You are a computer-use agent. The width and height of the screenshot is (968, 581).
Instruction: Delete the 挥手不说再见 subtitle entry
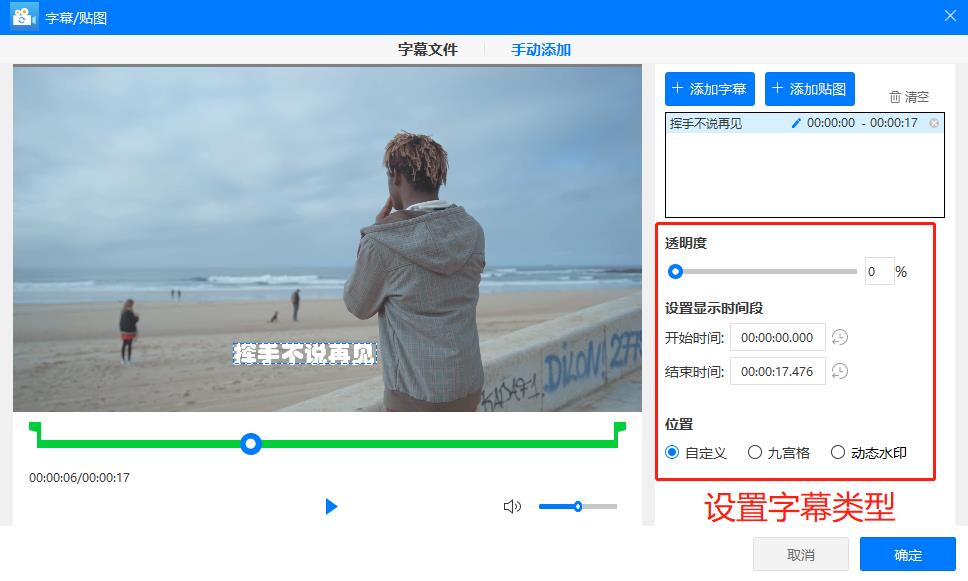tap(934, 123)
